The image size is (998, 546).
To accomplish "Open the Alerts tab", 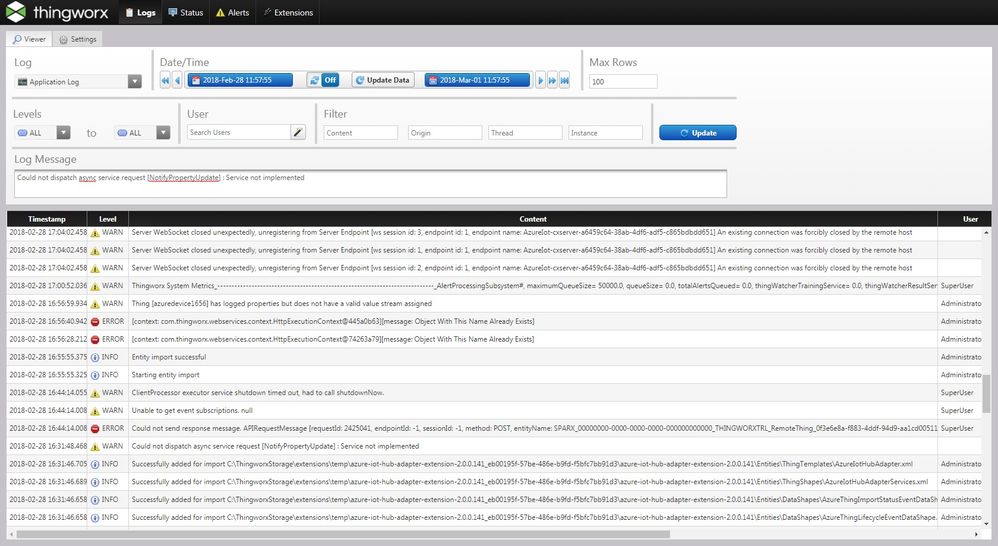I will tap(232, 12).
